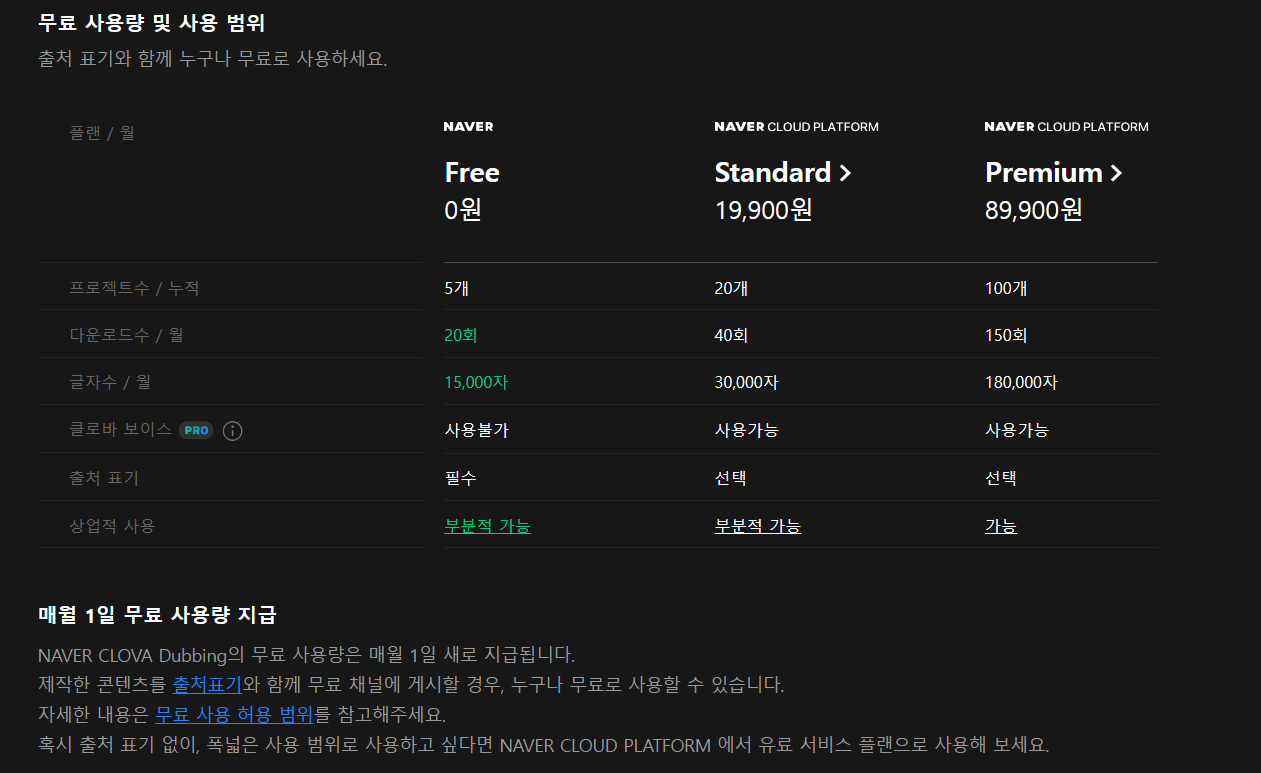The image size is (1261, 773).
Task: Click the green 20회 download limit value
Action: pyautogui.click(x=460, y=334)
